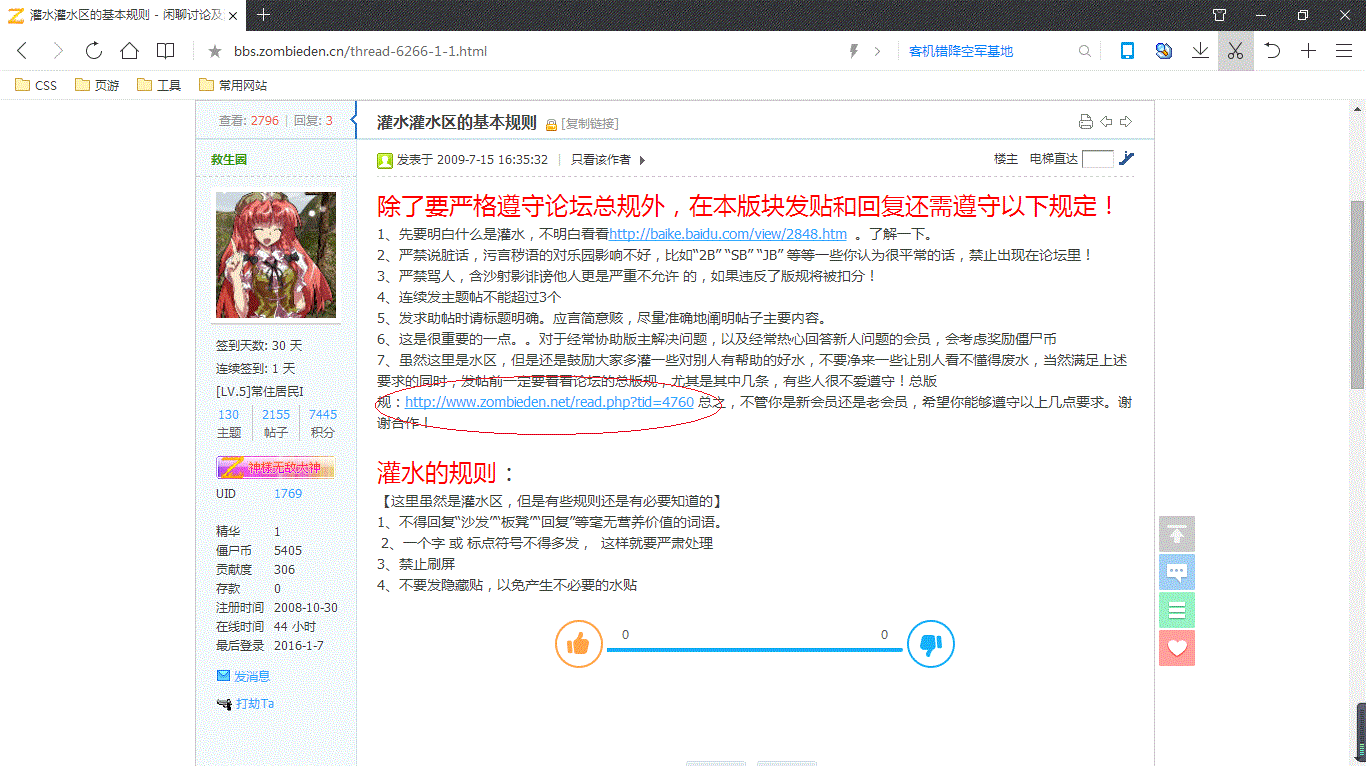Click the lightning speed-mode icon
Image resolution: width=1366 pixels, height=766 pixels.
pyautogui.click(x=854, y=51)
